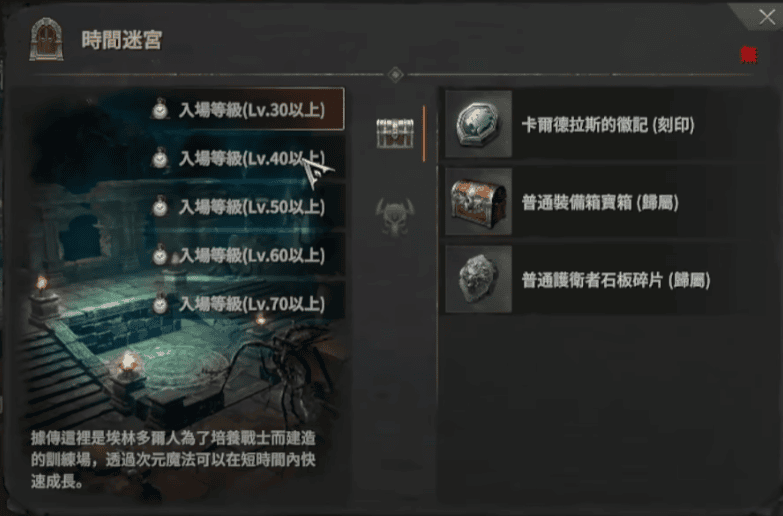
Task: Select 入場等級 Lv.50以上 entry
Action: point(246,207)
